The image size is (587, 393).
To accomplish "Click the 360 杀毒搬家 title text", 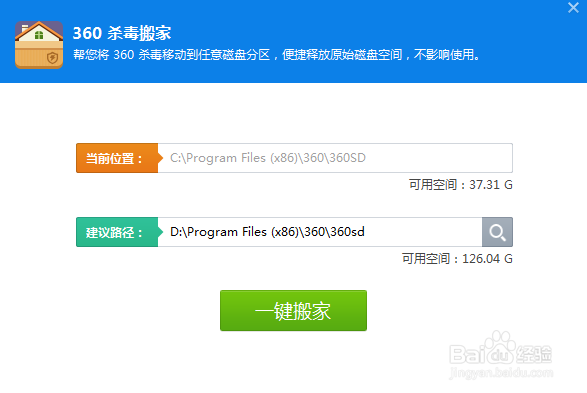I will (x=122, y=33).
